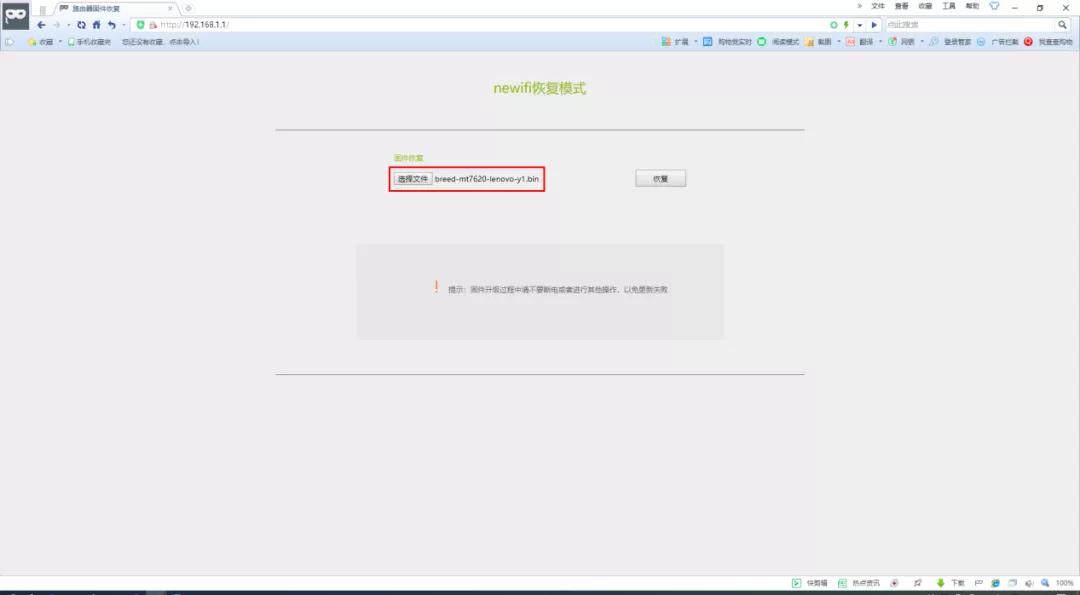This screenshot has height=595, width=1080.
Task: Expand the 翻译 dropdown arrow
Action: point(880,42)
